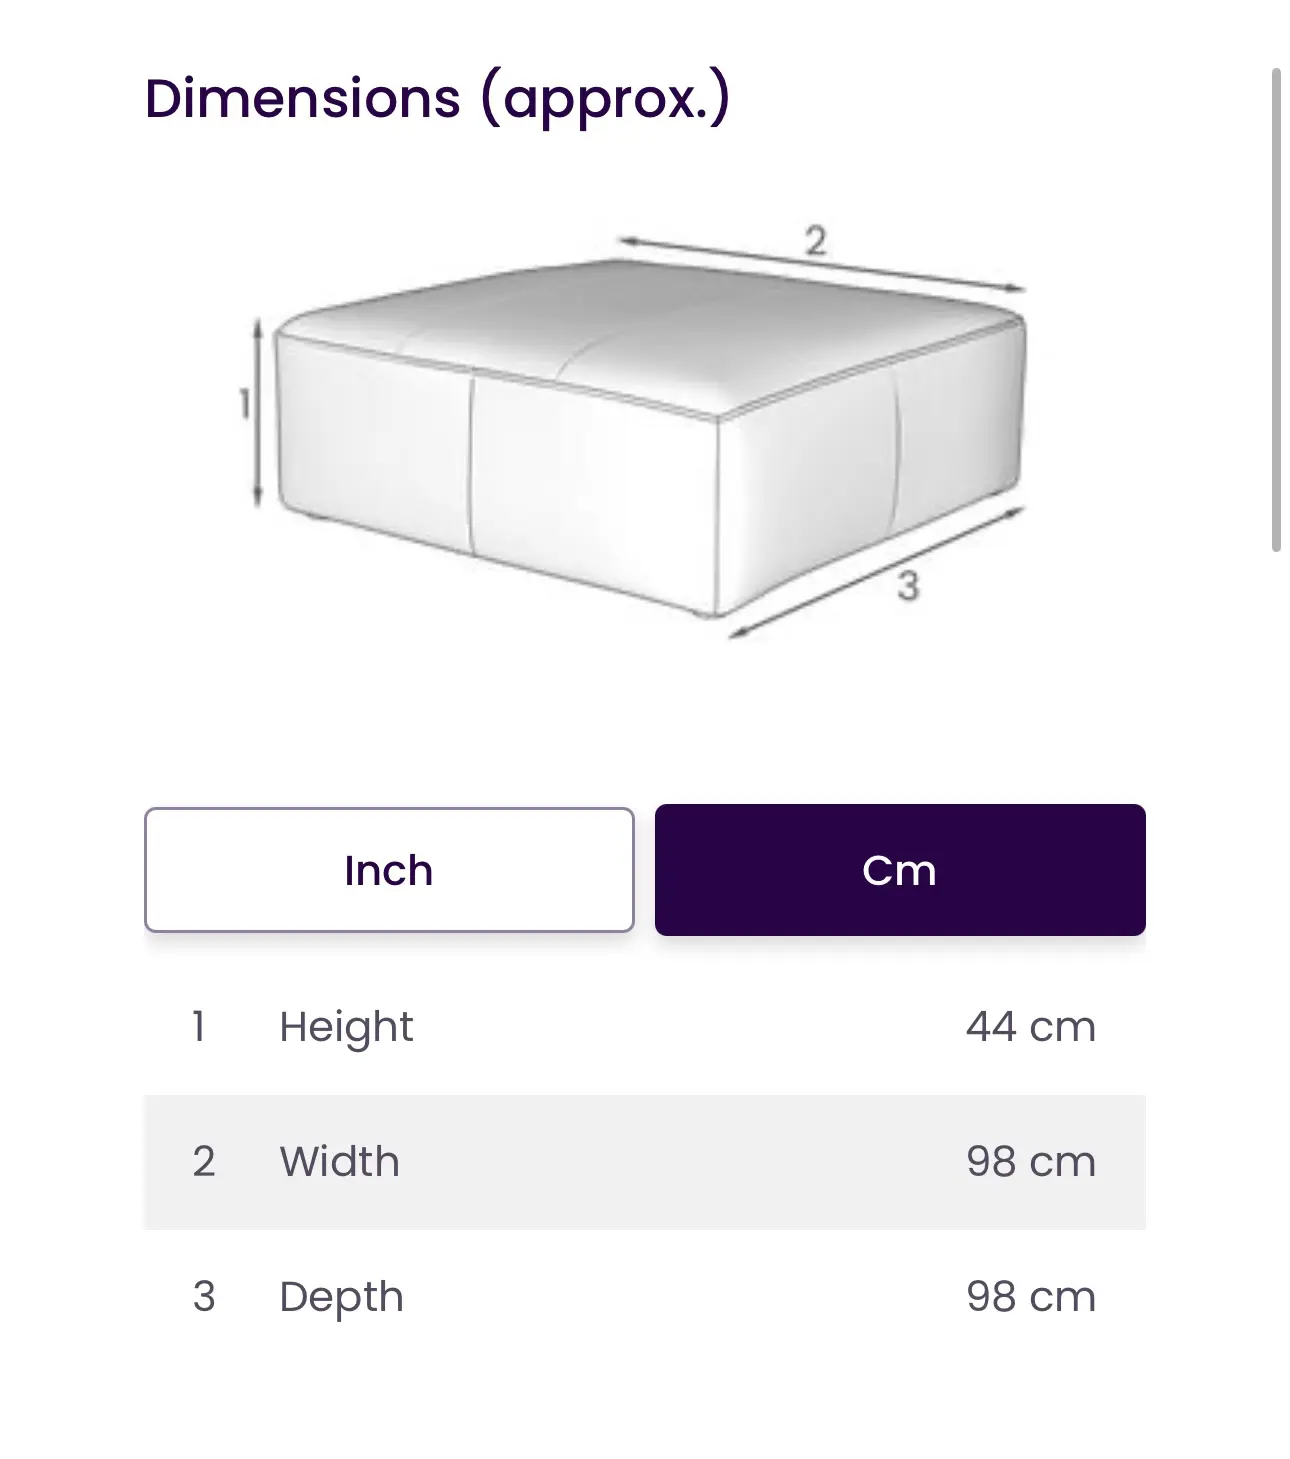Select the Depth row
Screen dimensions: 1290x1459
coord(645,1297)
